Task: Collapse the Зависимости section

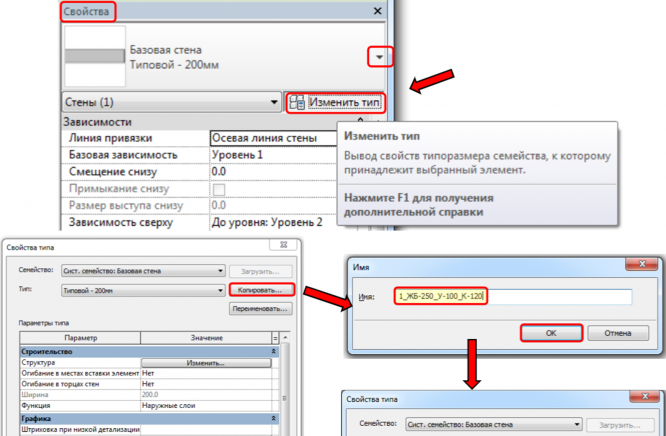Action: (x=361, y=122)
